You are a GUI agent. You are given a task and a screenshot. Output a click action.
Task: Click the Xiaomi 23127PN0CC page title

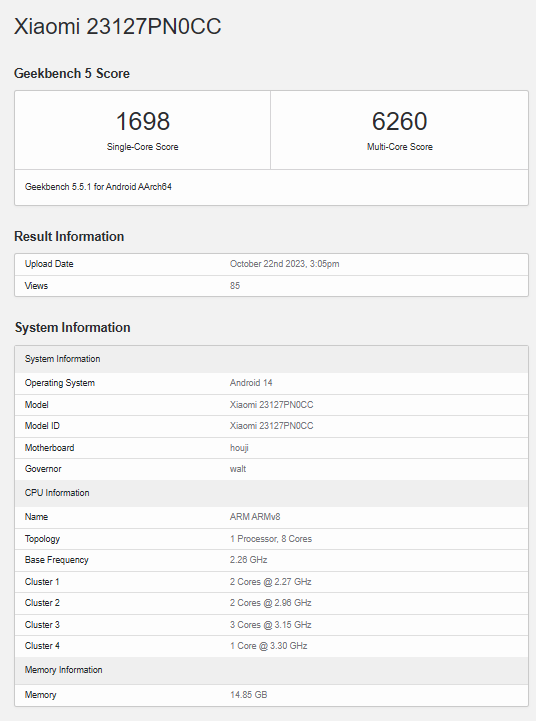click(118, 26)
